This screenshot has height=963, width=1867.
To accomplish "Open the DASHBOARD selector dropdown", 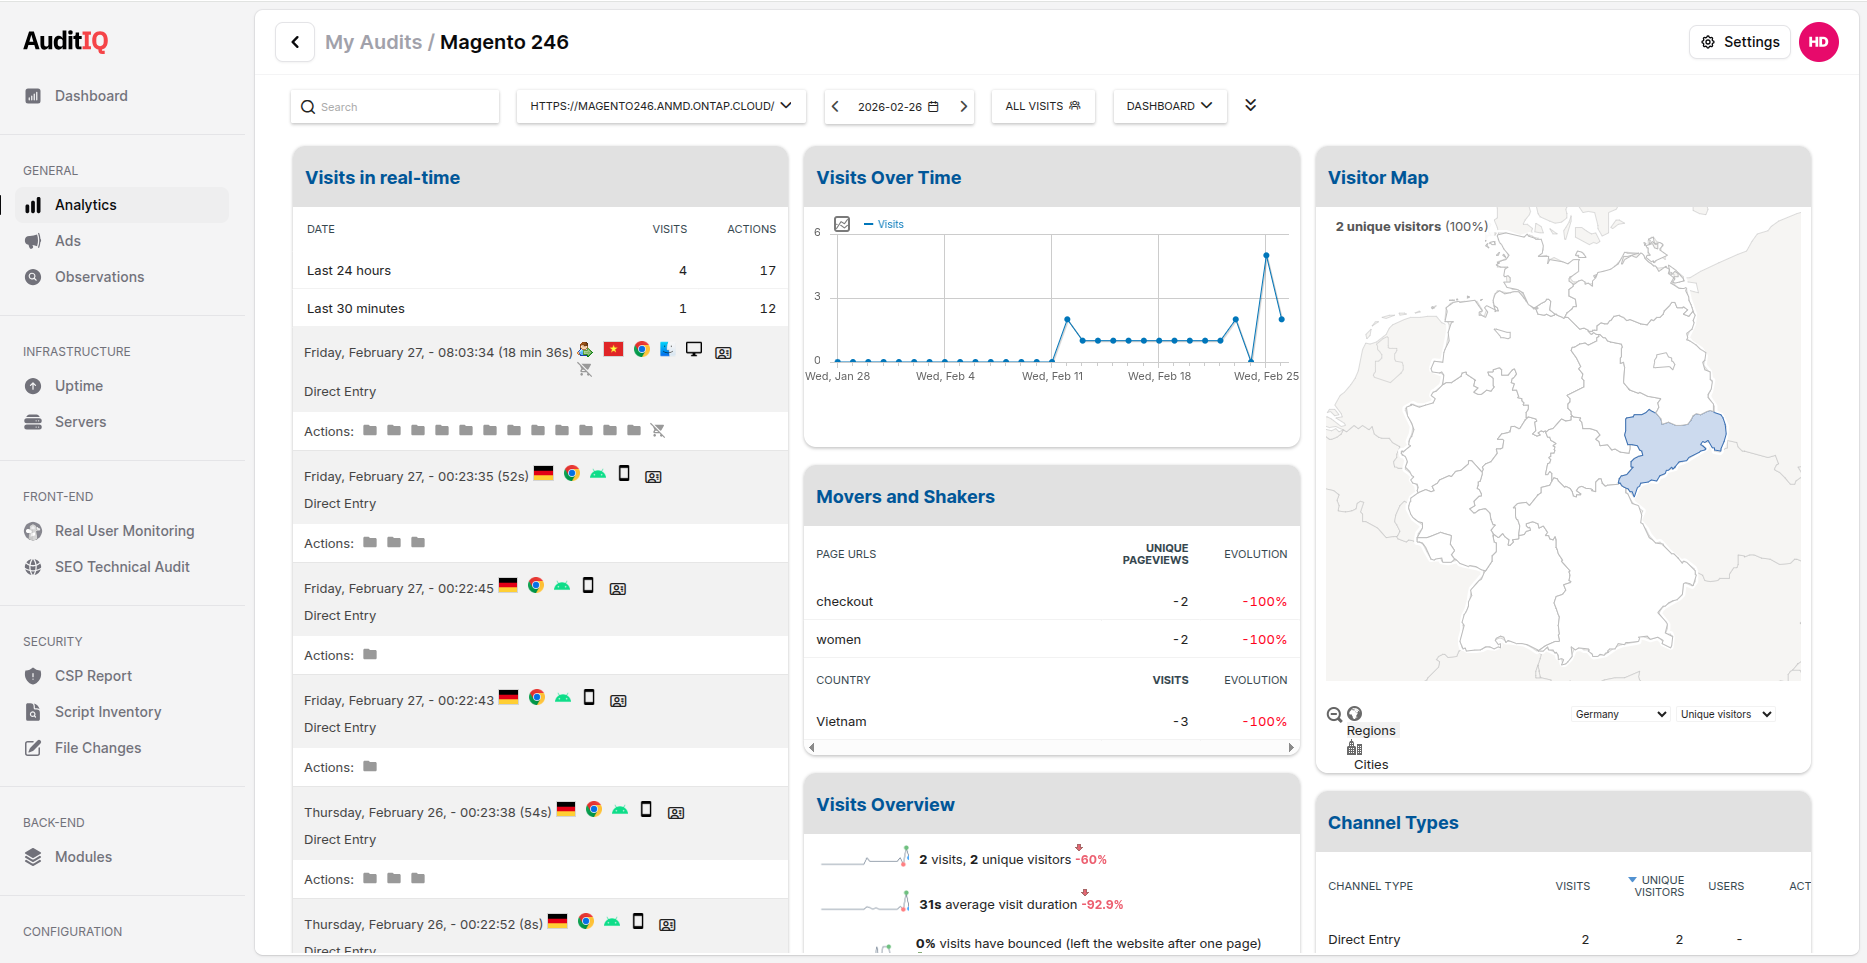I will click(1169, 106).
